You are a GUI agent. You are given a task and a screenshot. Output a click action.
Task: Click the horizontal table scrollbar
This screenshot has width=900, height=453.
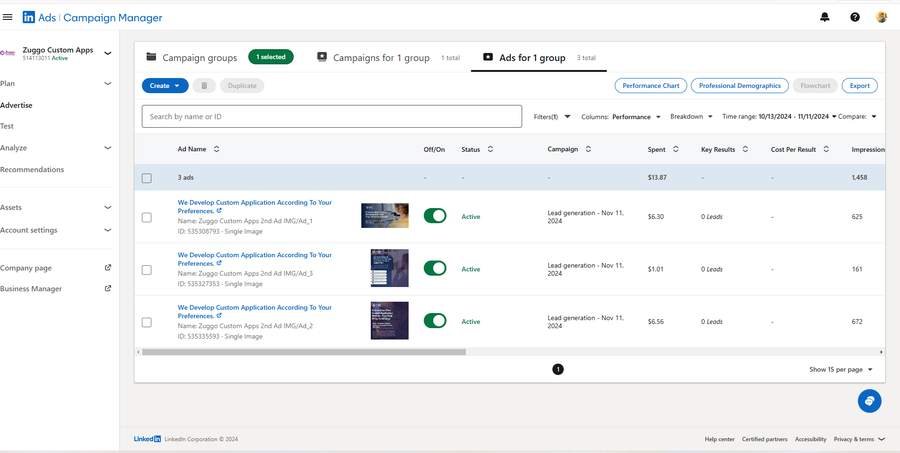point(304,352)
